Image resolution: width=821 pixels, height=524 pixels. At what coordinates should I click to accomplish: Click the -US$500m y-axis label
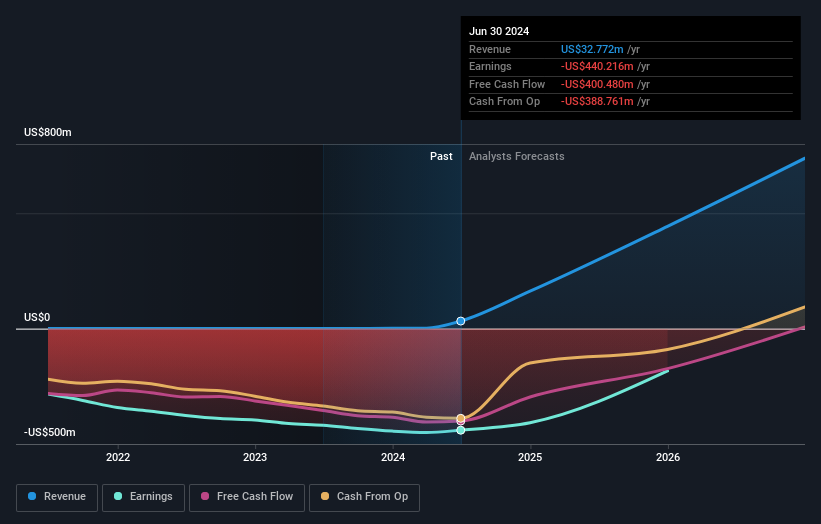50,432
